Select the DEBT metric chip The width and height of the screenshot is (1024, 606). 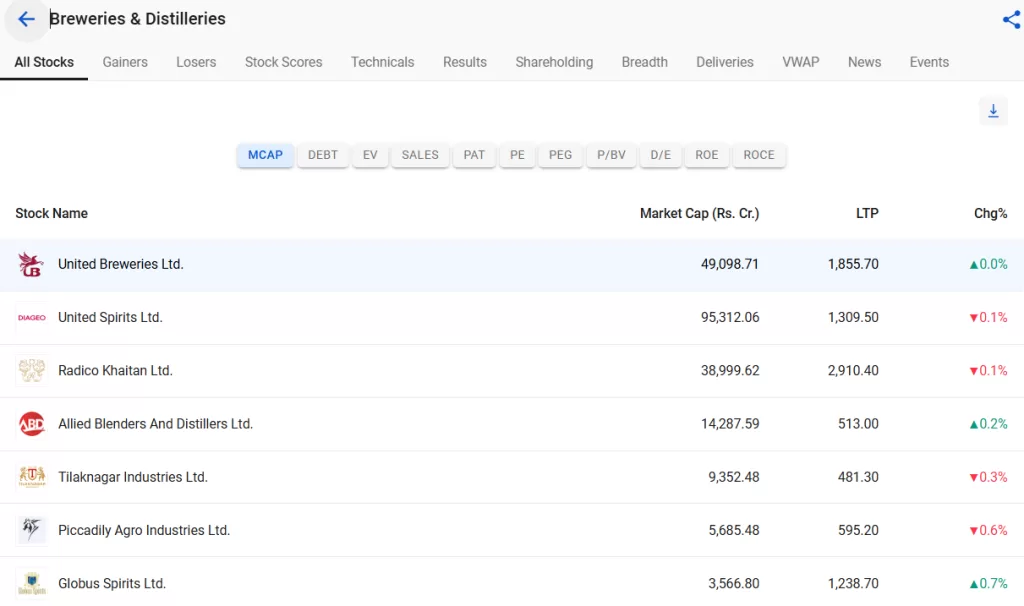click(323, 155)
